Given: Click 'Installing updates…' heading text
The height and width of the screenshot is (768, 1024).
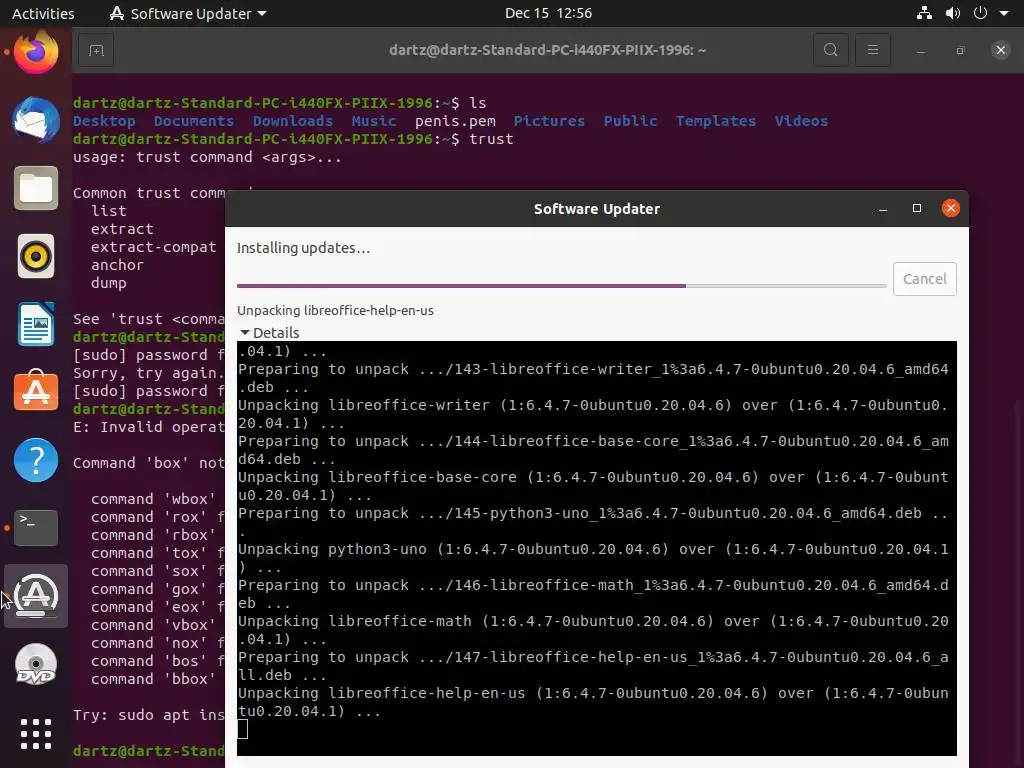Looking at the screenshot, I should tap(303, 248).
